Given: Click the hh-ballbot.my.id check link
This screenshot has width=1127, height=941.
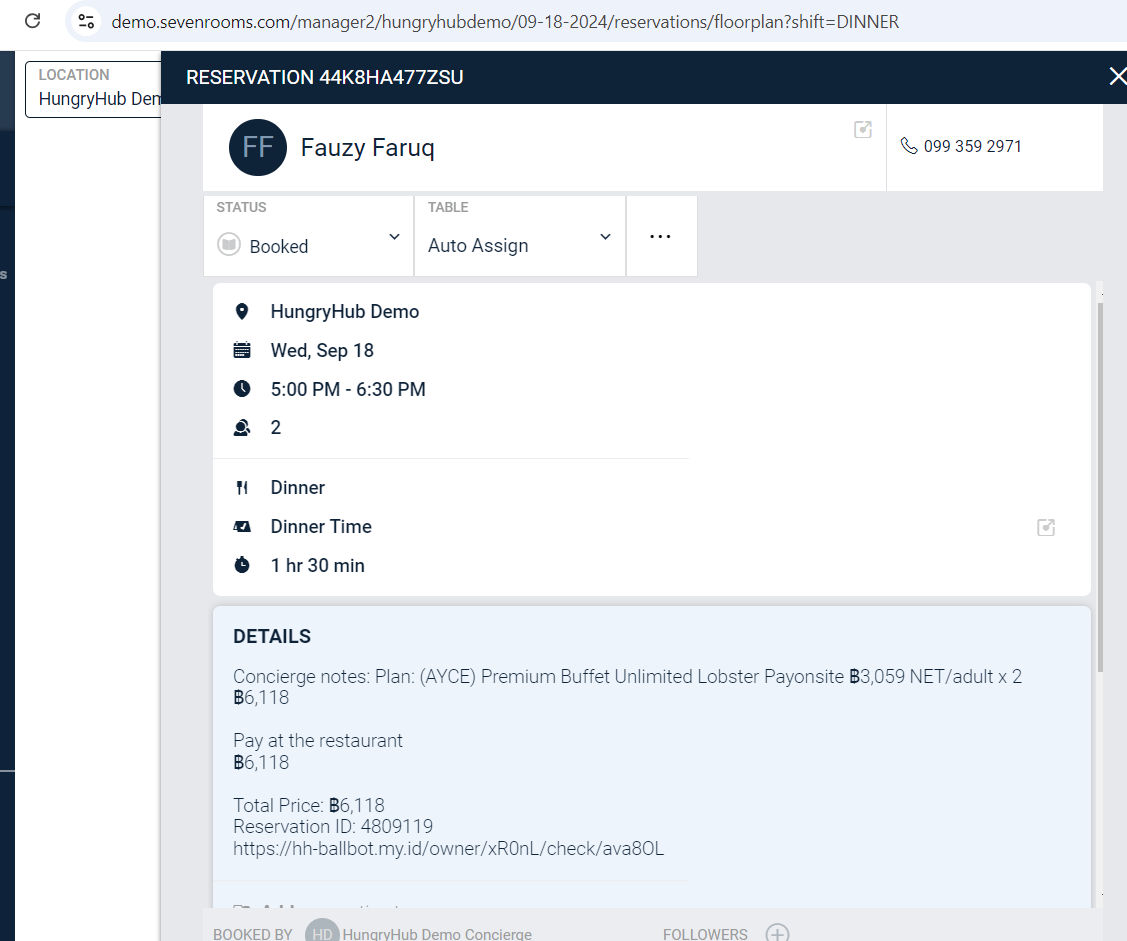Looking at the screenshot, I should [448, 849].
